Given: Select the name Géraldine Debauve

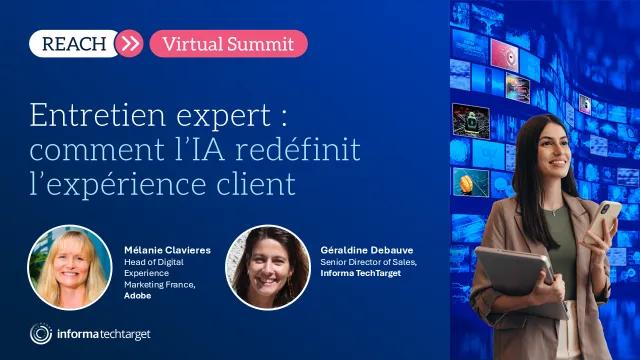Looking at the screenshot, I should click(x=367, y=250).
